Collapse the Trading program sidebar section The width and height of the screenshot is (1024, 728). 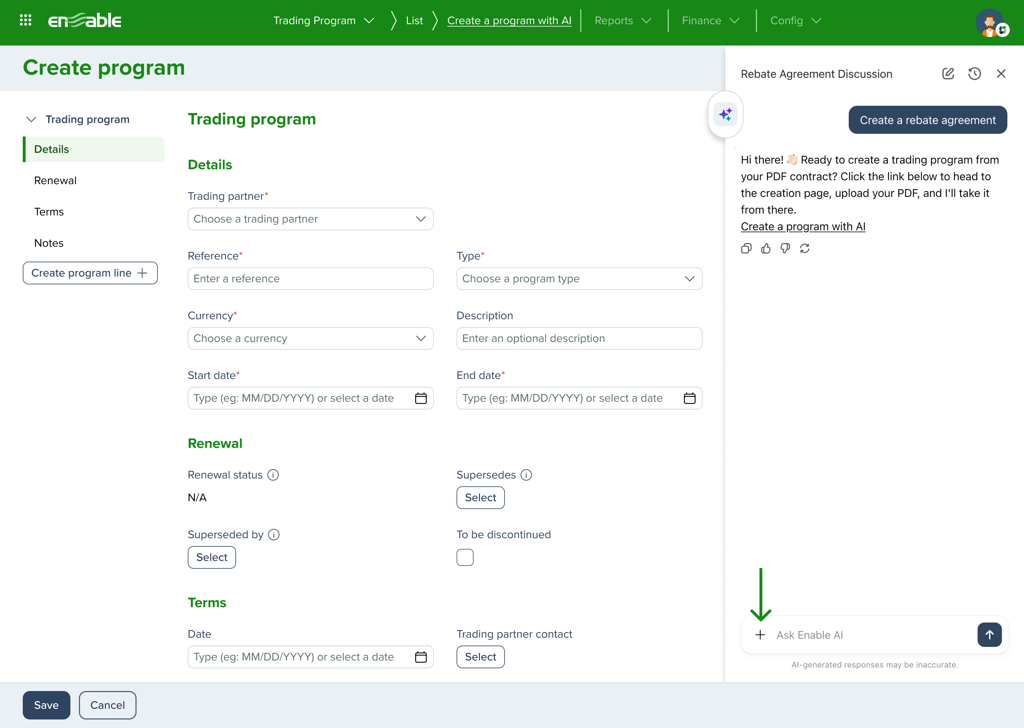[x=31, y=120]
